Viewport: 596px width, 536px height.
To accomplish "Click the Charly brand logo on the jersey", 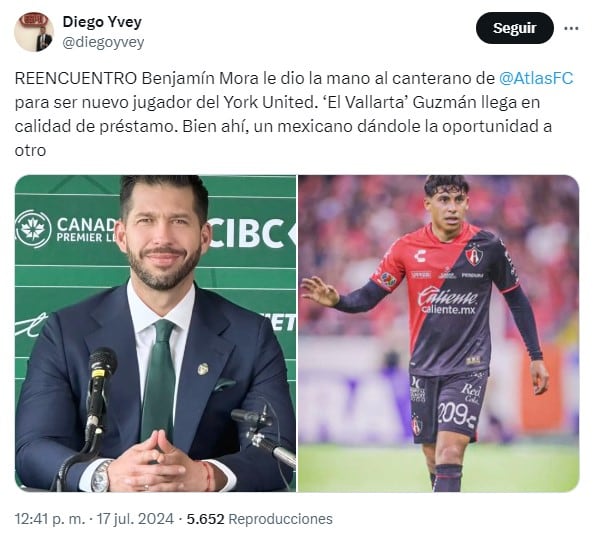I will click(x=420, y=256).
